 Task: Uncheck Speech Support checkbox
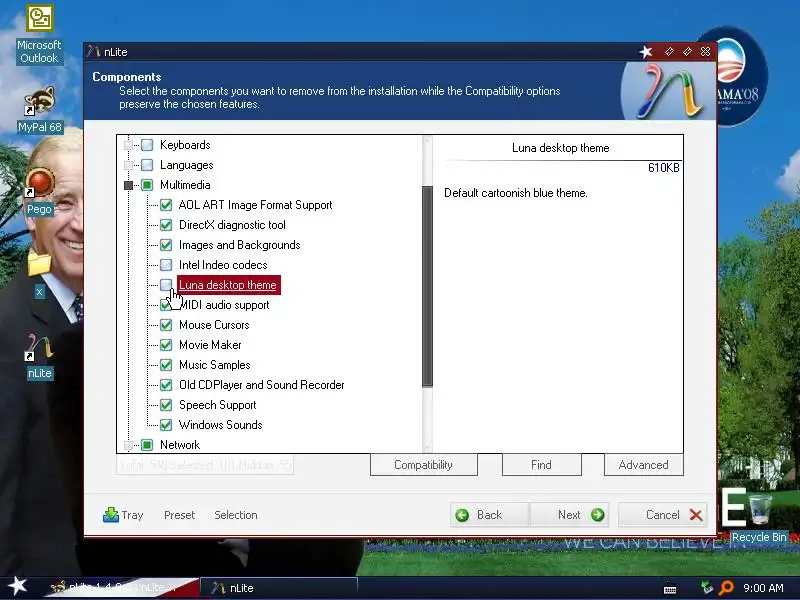pyautogui.click(x=166, y=405)
